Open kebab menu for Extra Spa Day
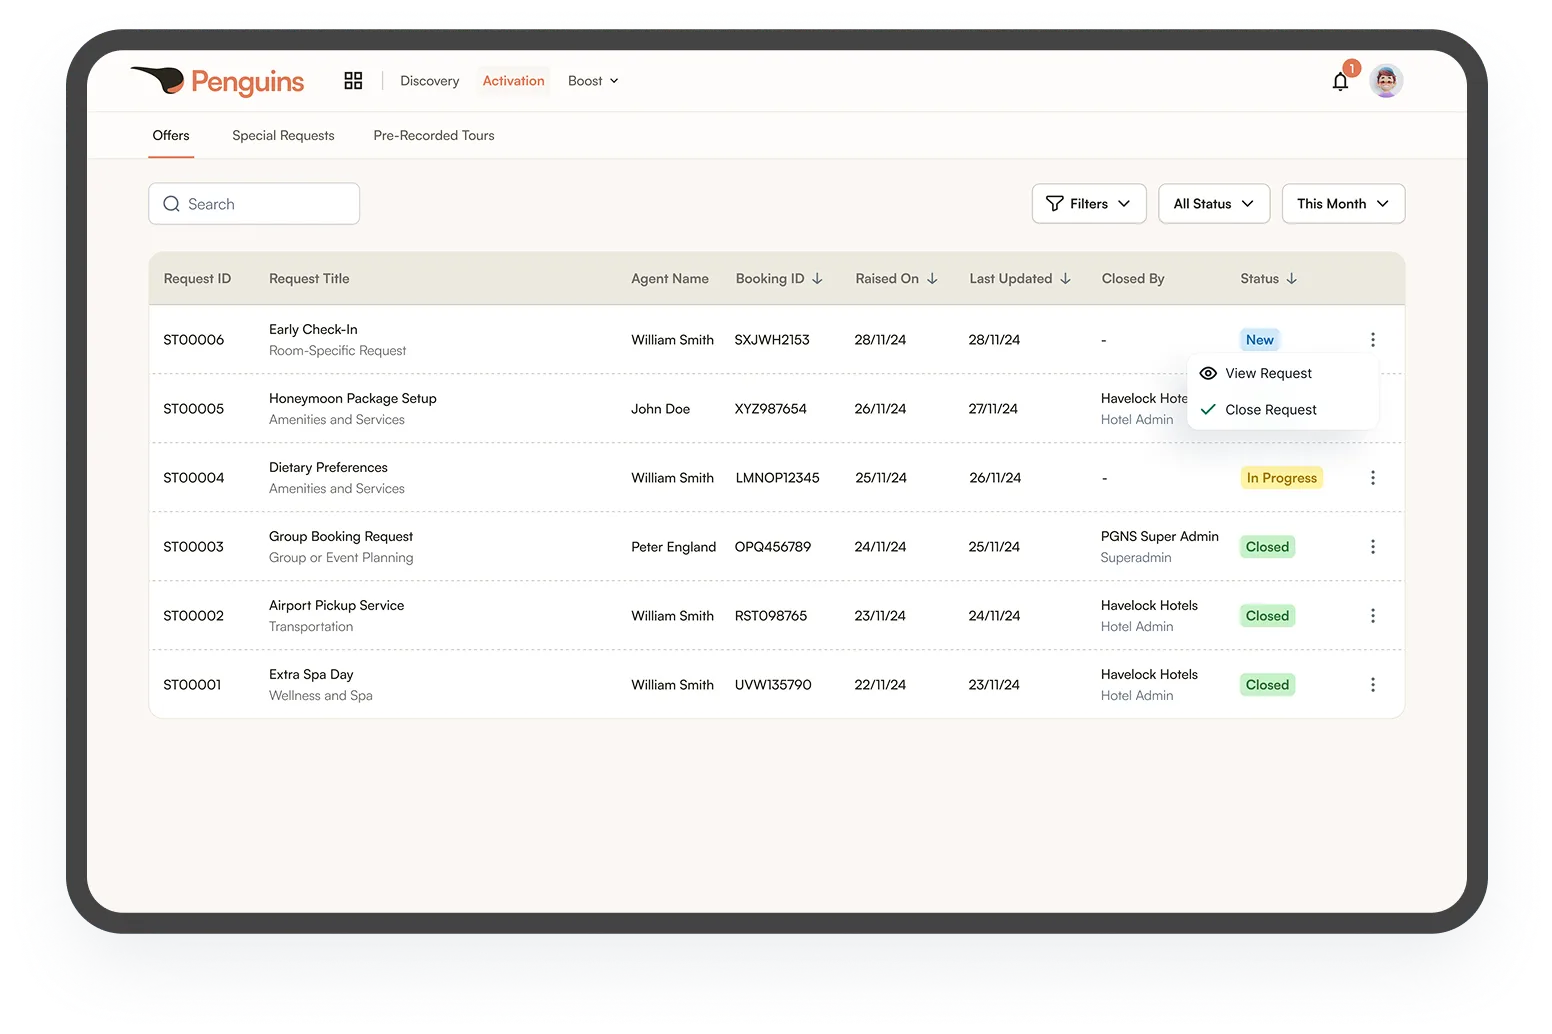The height and width of the screenshot is (1034, 1552). pos(1372,685)
